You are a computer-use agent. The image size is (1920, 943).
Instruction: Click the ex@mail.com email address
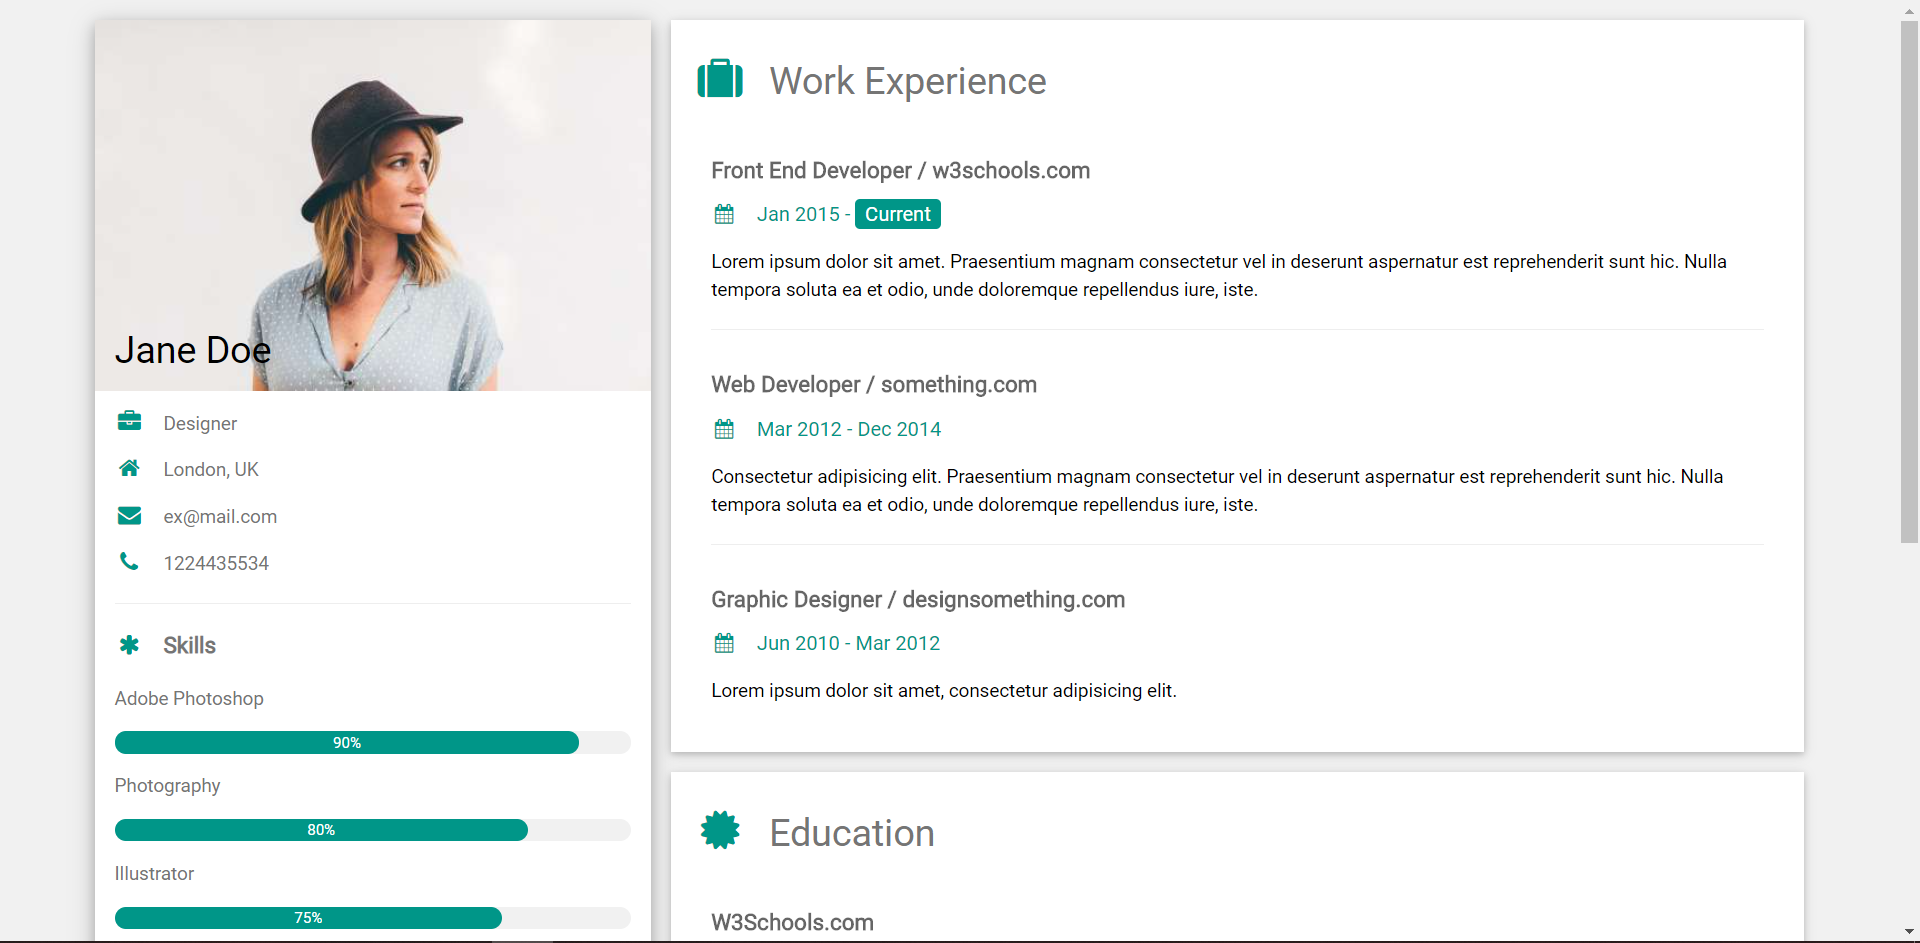click(x=220, y=517)
